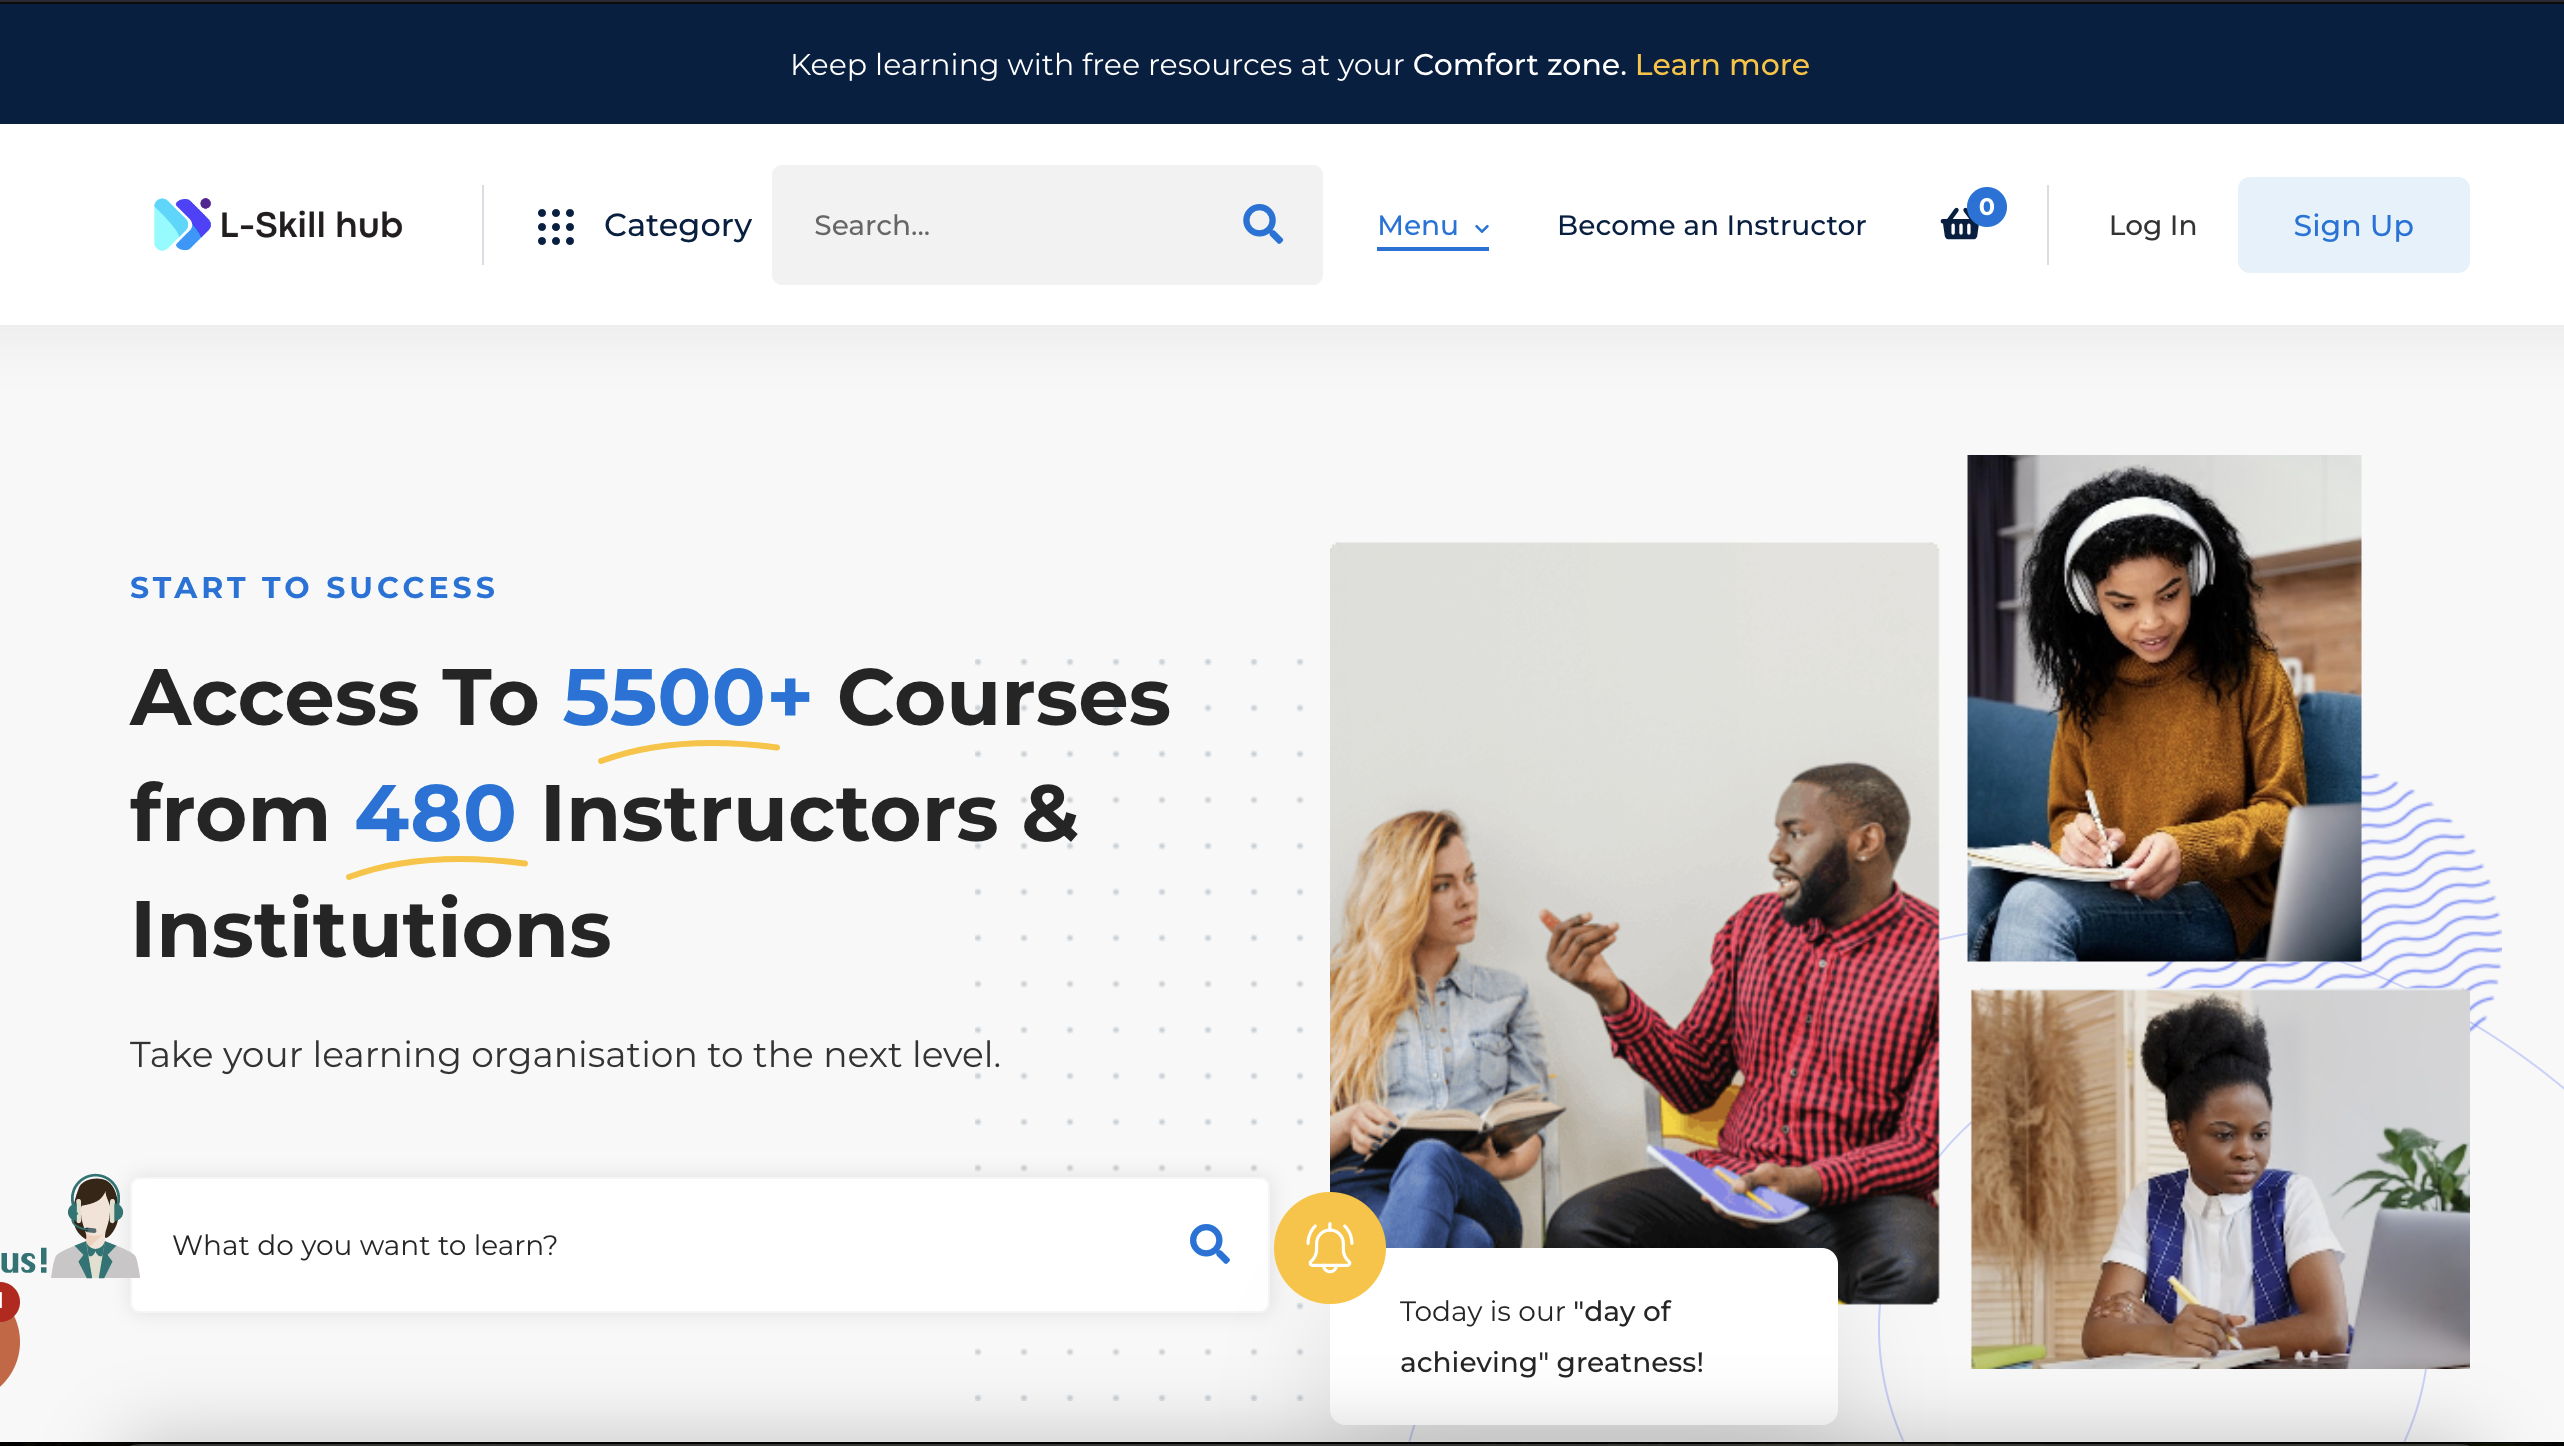Click the yellow bell notification icon

[1329, 1247]
